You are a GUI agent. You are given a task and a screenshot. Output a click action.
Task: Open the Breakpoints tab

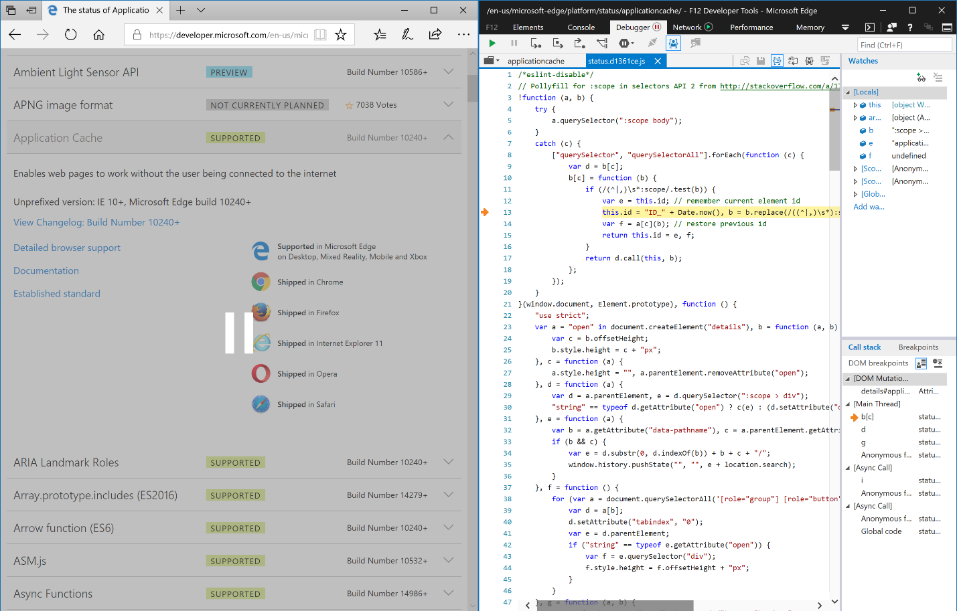(x=919, y=347)
